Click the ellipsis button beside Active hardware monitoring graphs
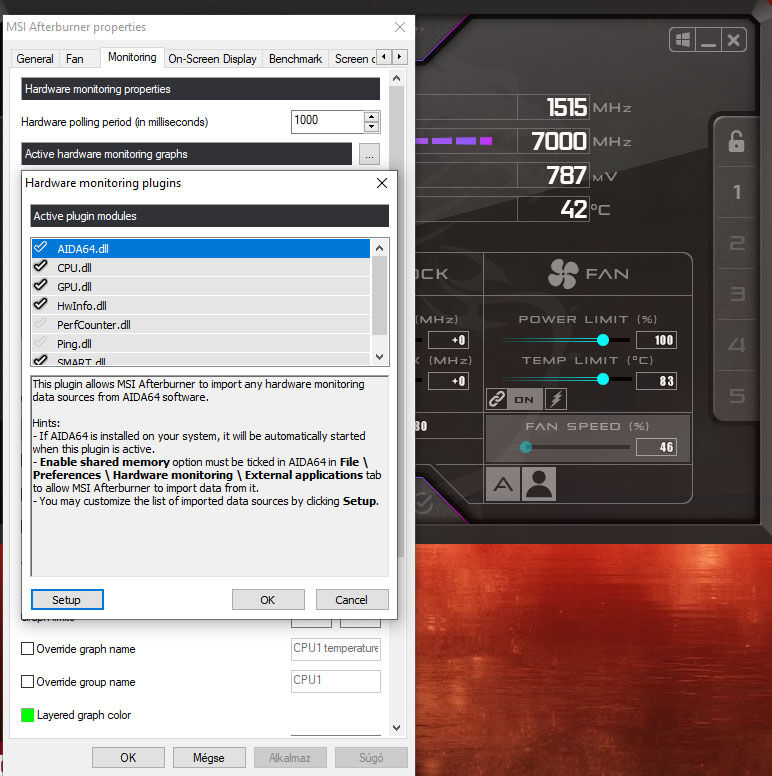772x776 pixels. click(369, 154)
